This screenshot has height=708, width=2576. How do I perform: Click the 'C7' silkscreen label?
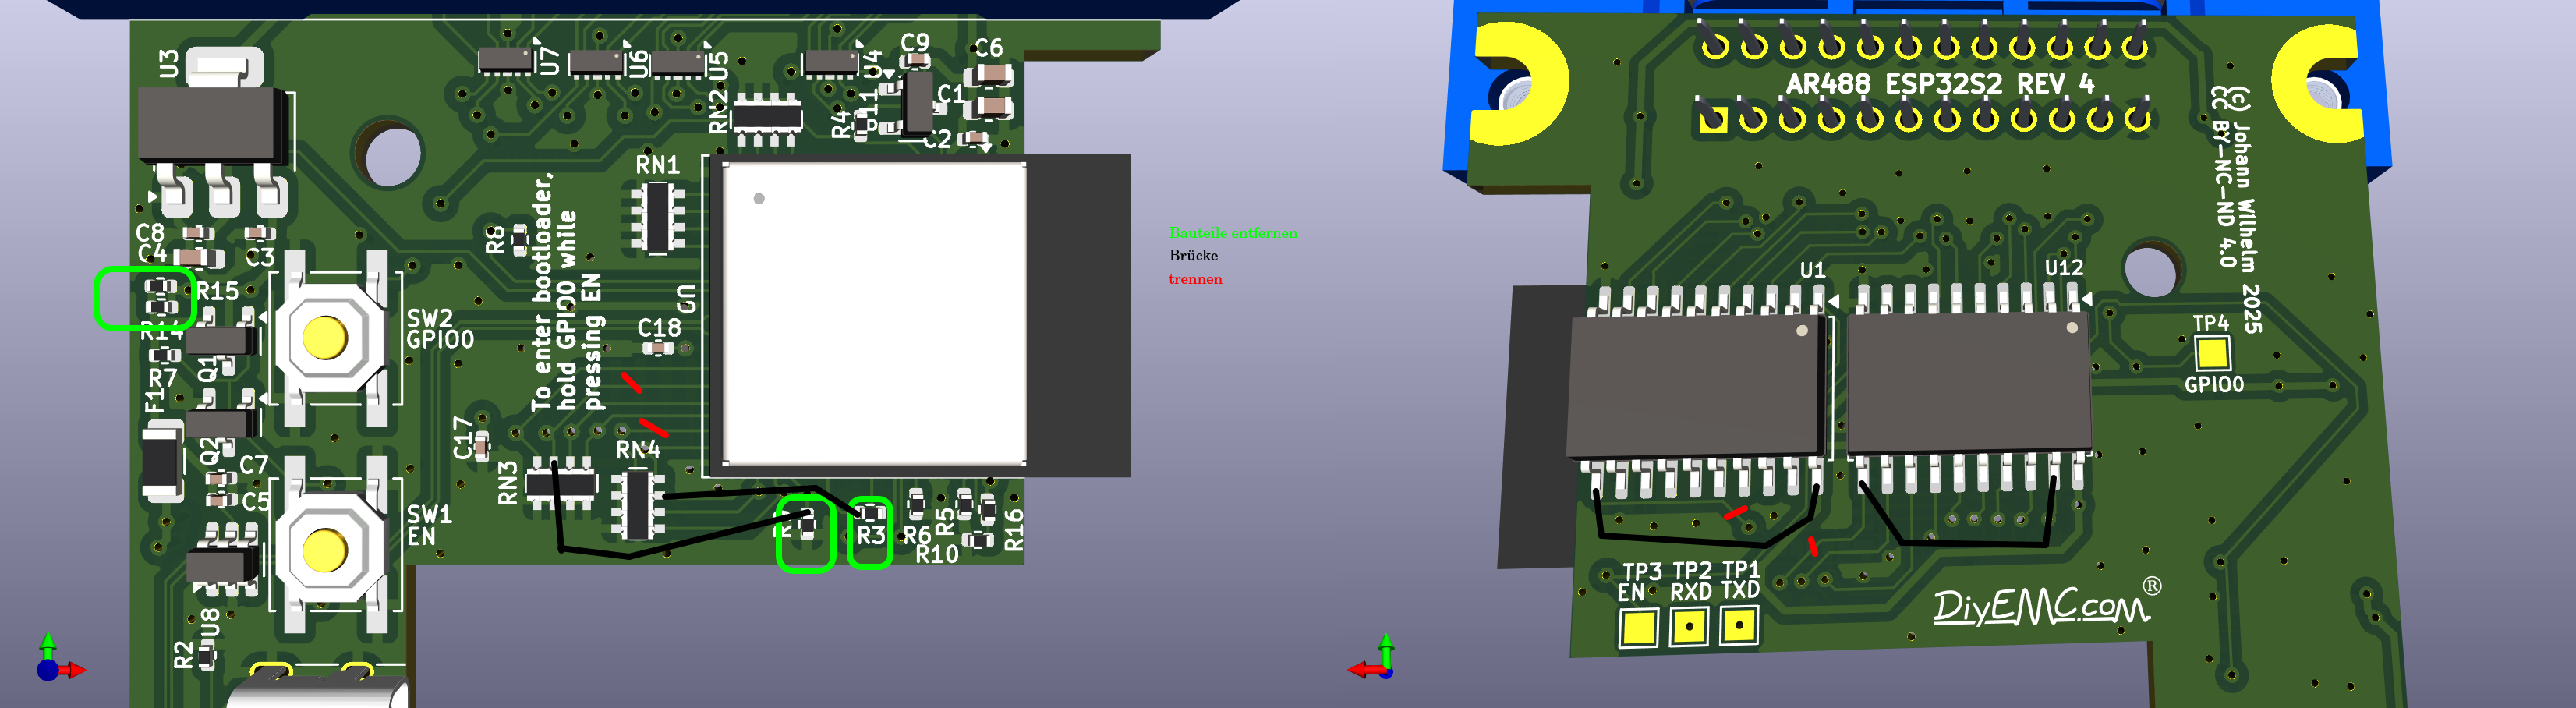pyautogui.click(x=254, y=465)
